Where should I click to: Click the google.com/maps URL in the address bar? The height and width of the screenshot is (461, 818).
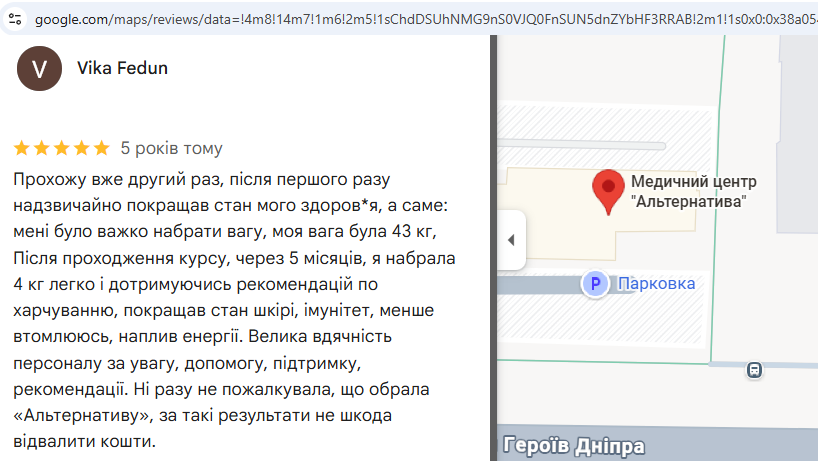click(x=426, y=19)
